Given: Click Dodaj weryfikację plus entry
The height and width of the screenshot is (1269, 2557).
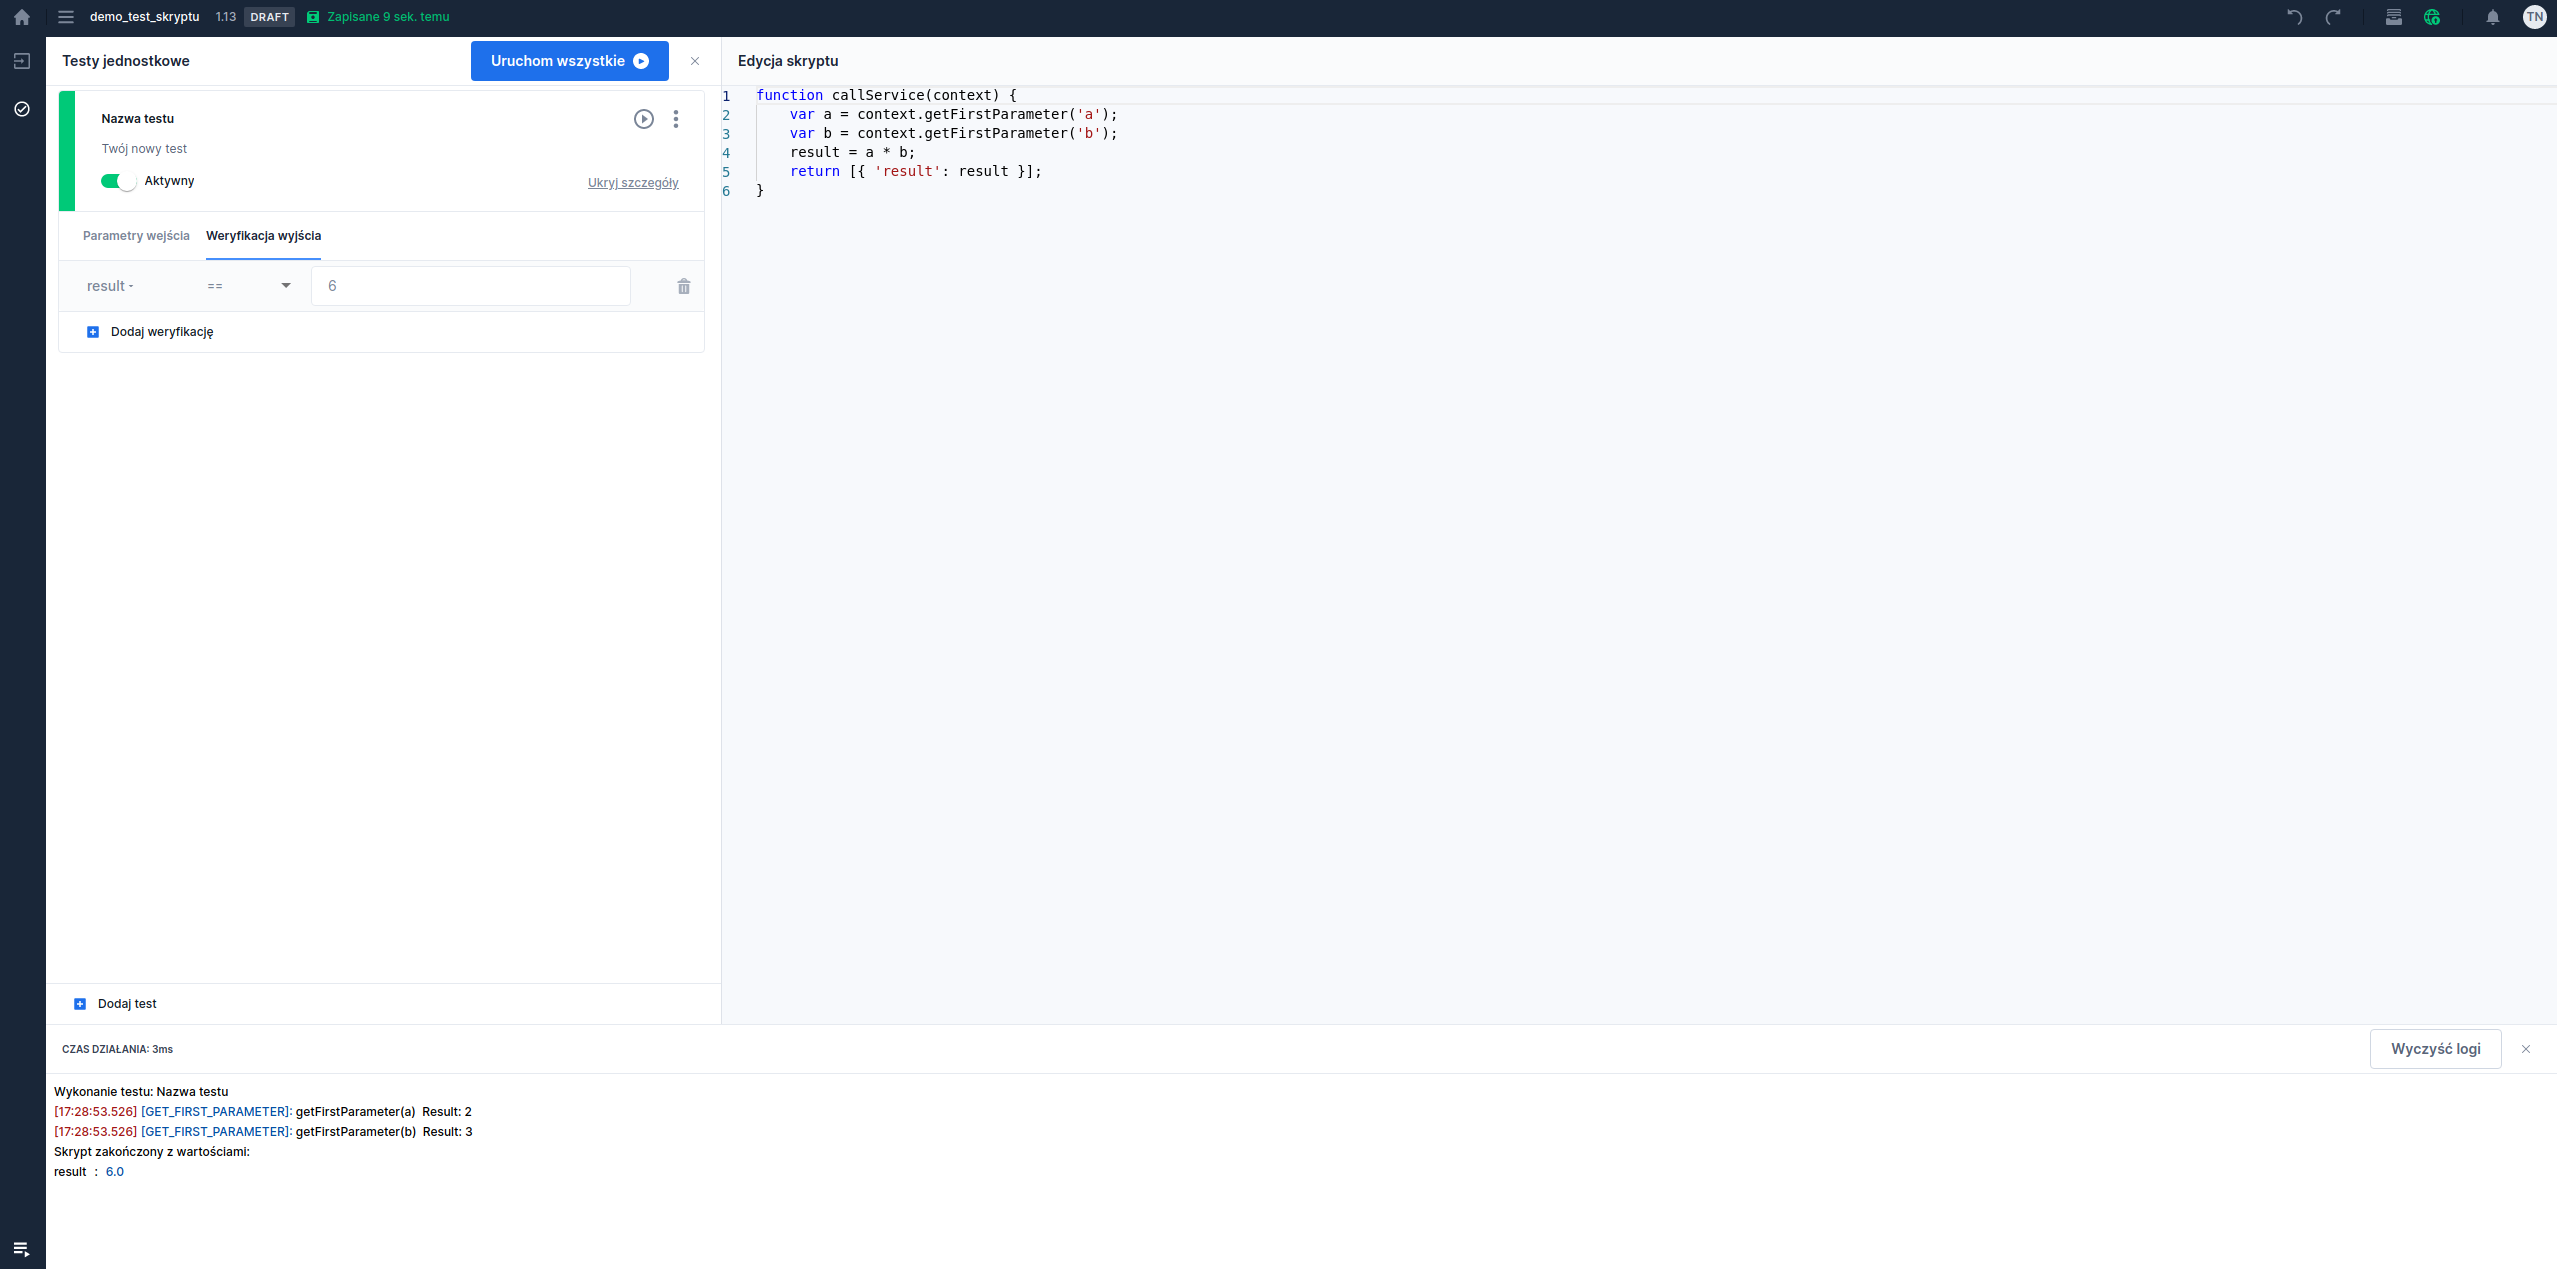Looking at the screenshot, I should 151,332.
